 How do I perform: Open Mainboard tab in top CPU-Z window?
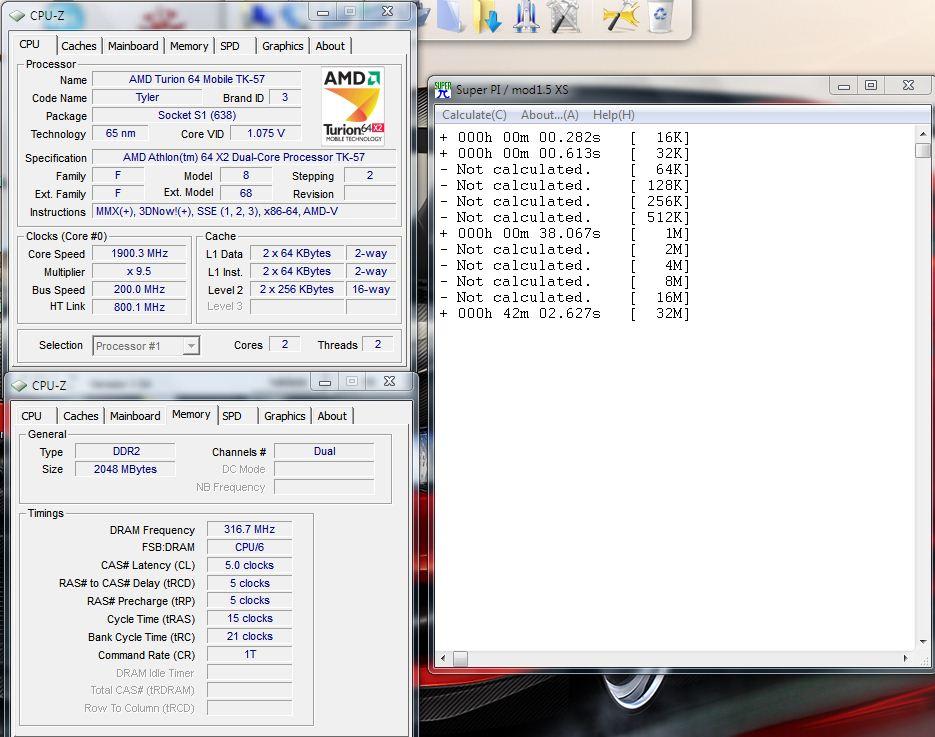click(133, 46)
